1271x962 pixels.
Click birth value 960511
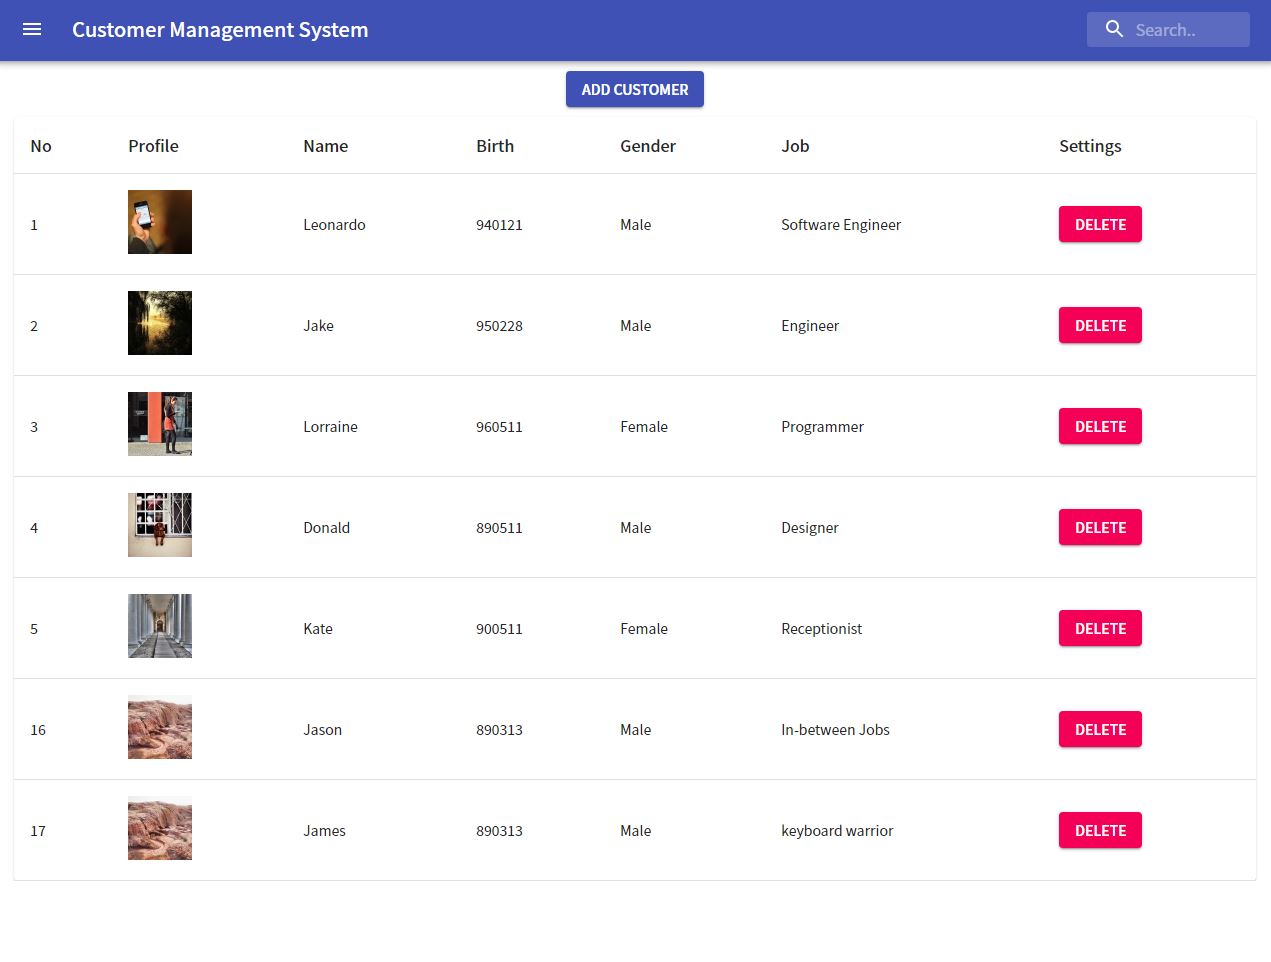click(x=499, y=427)
